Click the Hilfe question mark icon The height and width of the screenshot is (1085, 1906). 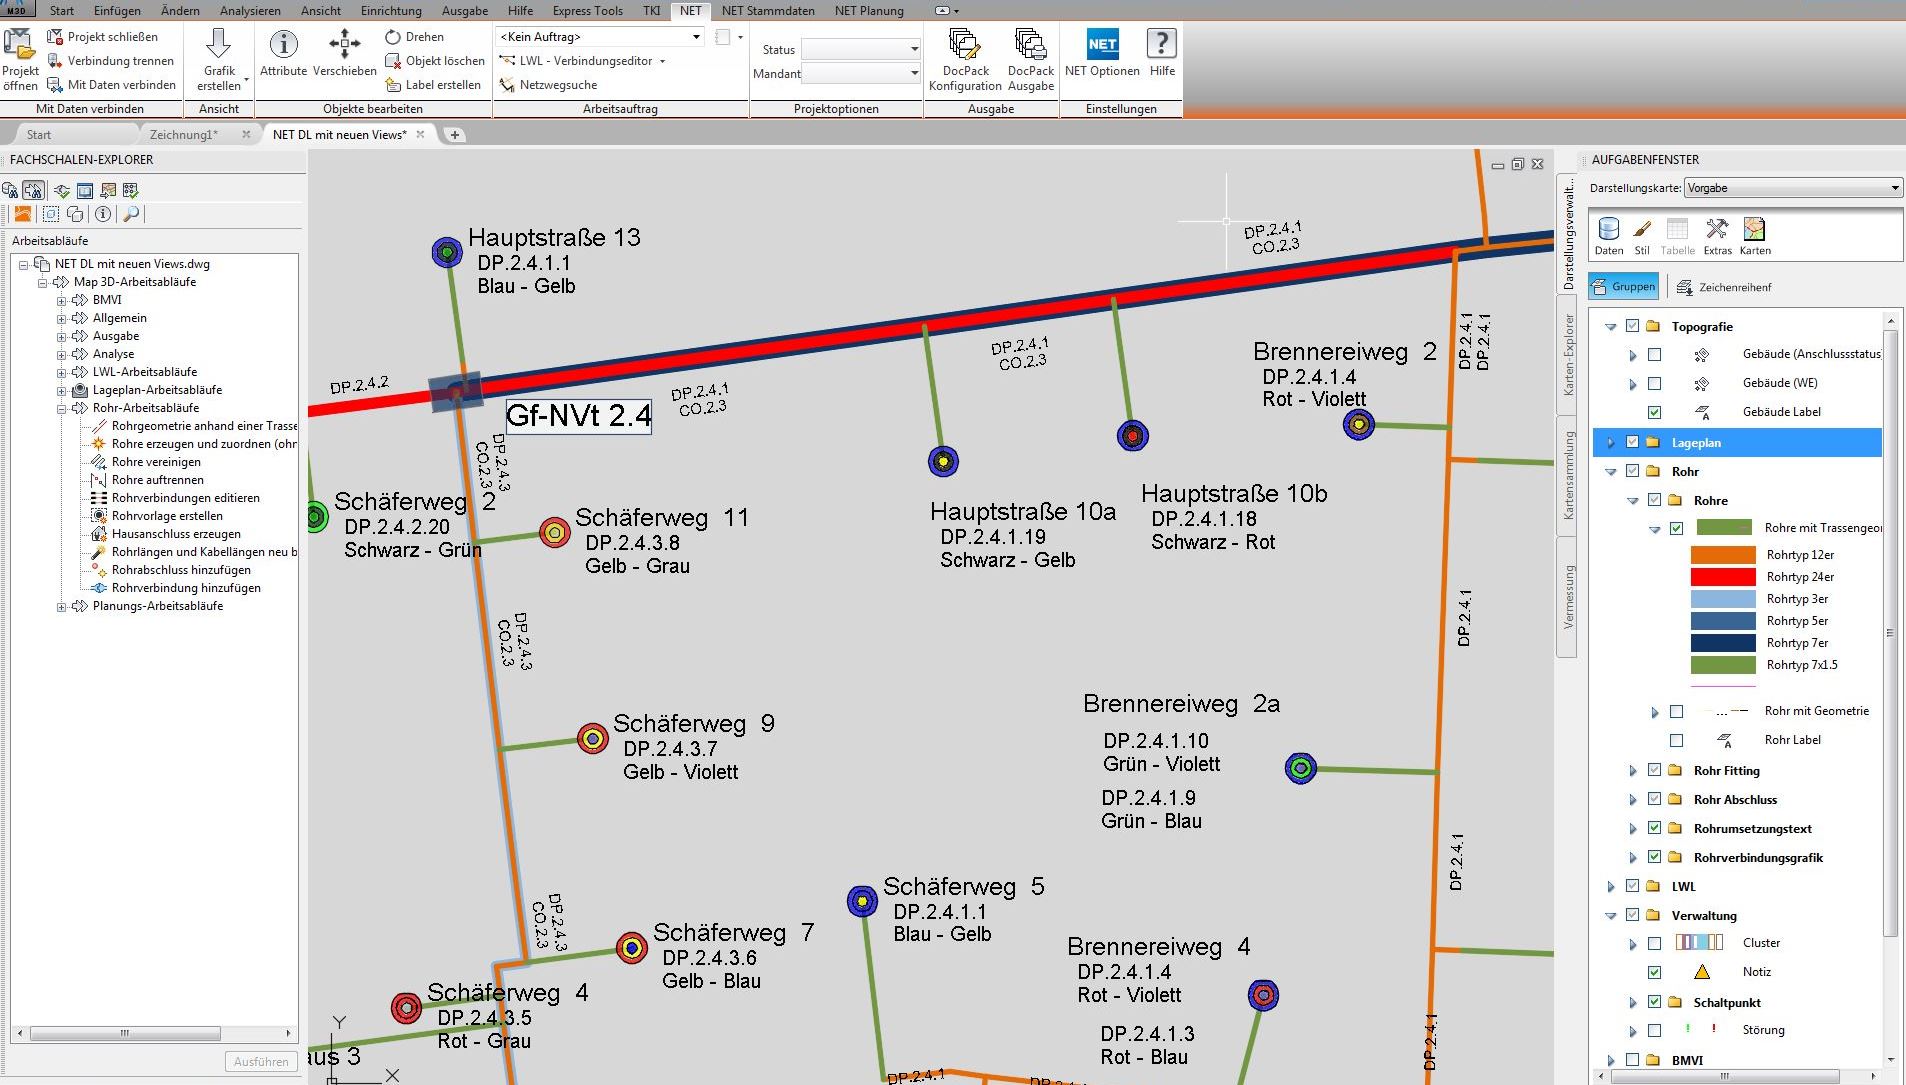[x=1161, y=44]
